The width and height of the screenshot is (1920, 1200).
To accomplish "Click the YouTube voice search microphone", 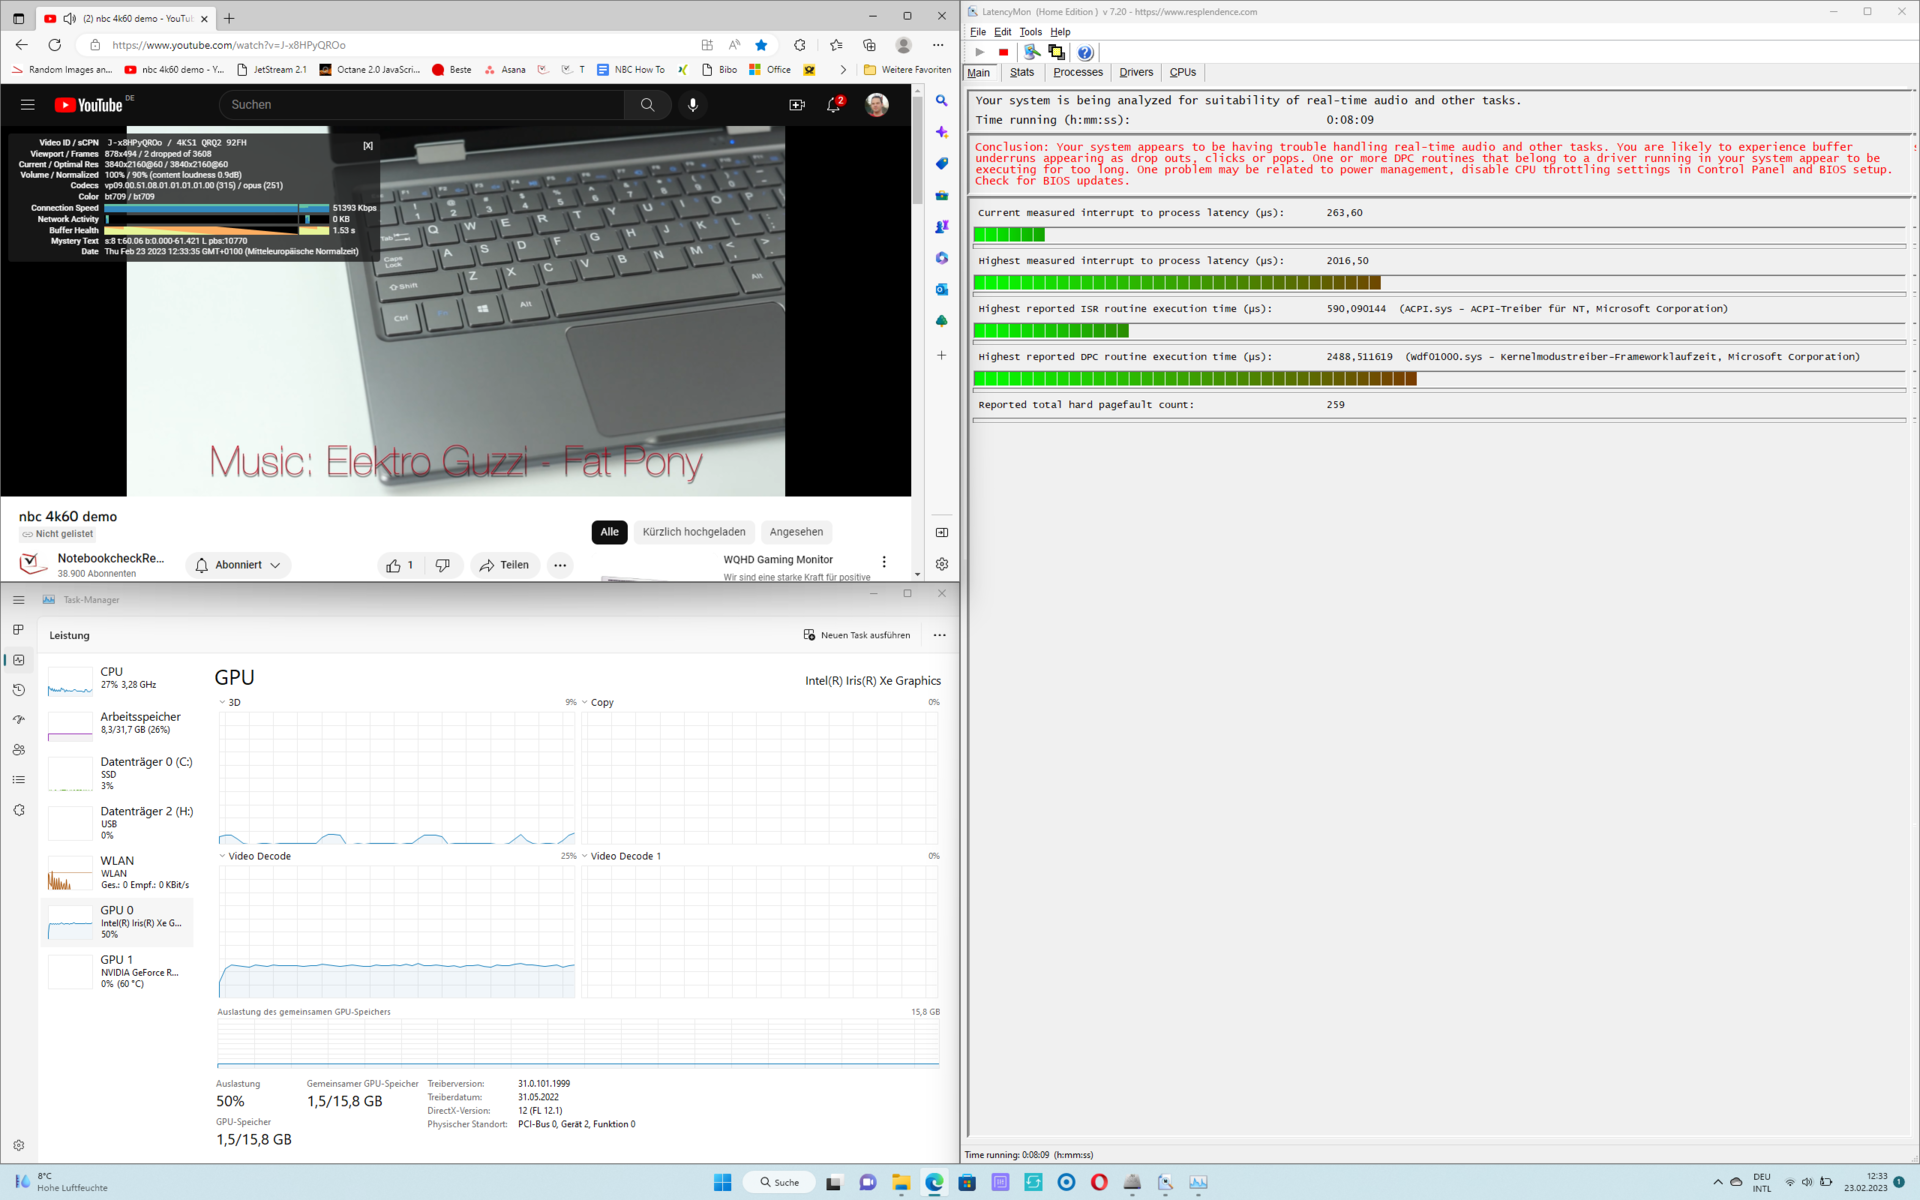I will pos(692,105).
